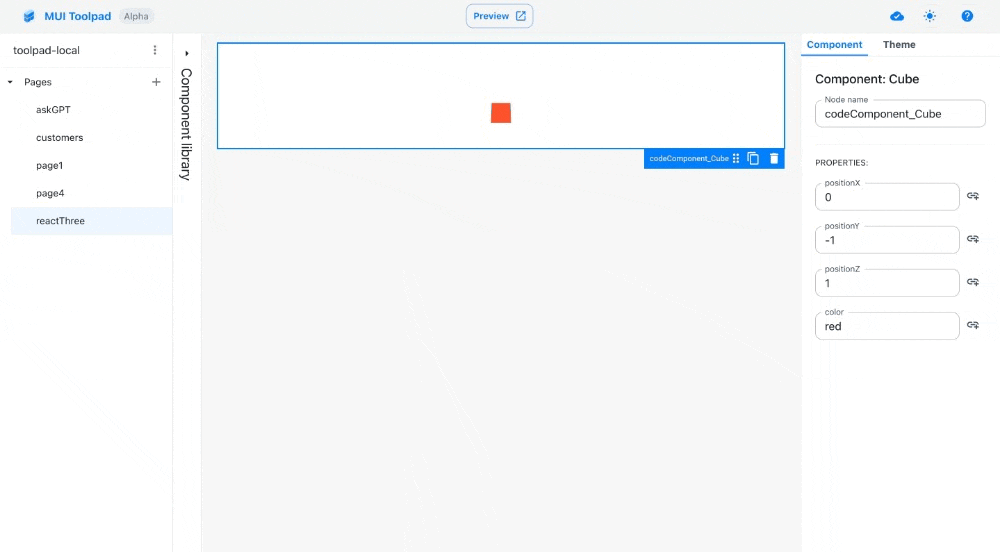Toggle the light/dark theme mode
The image size is (1000, 552).
pos(931,16)
